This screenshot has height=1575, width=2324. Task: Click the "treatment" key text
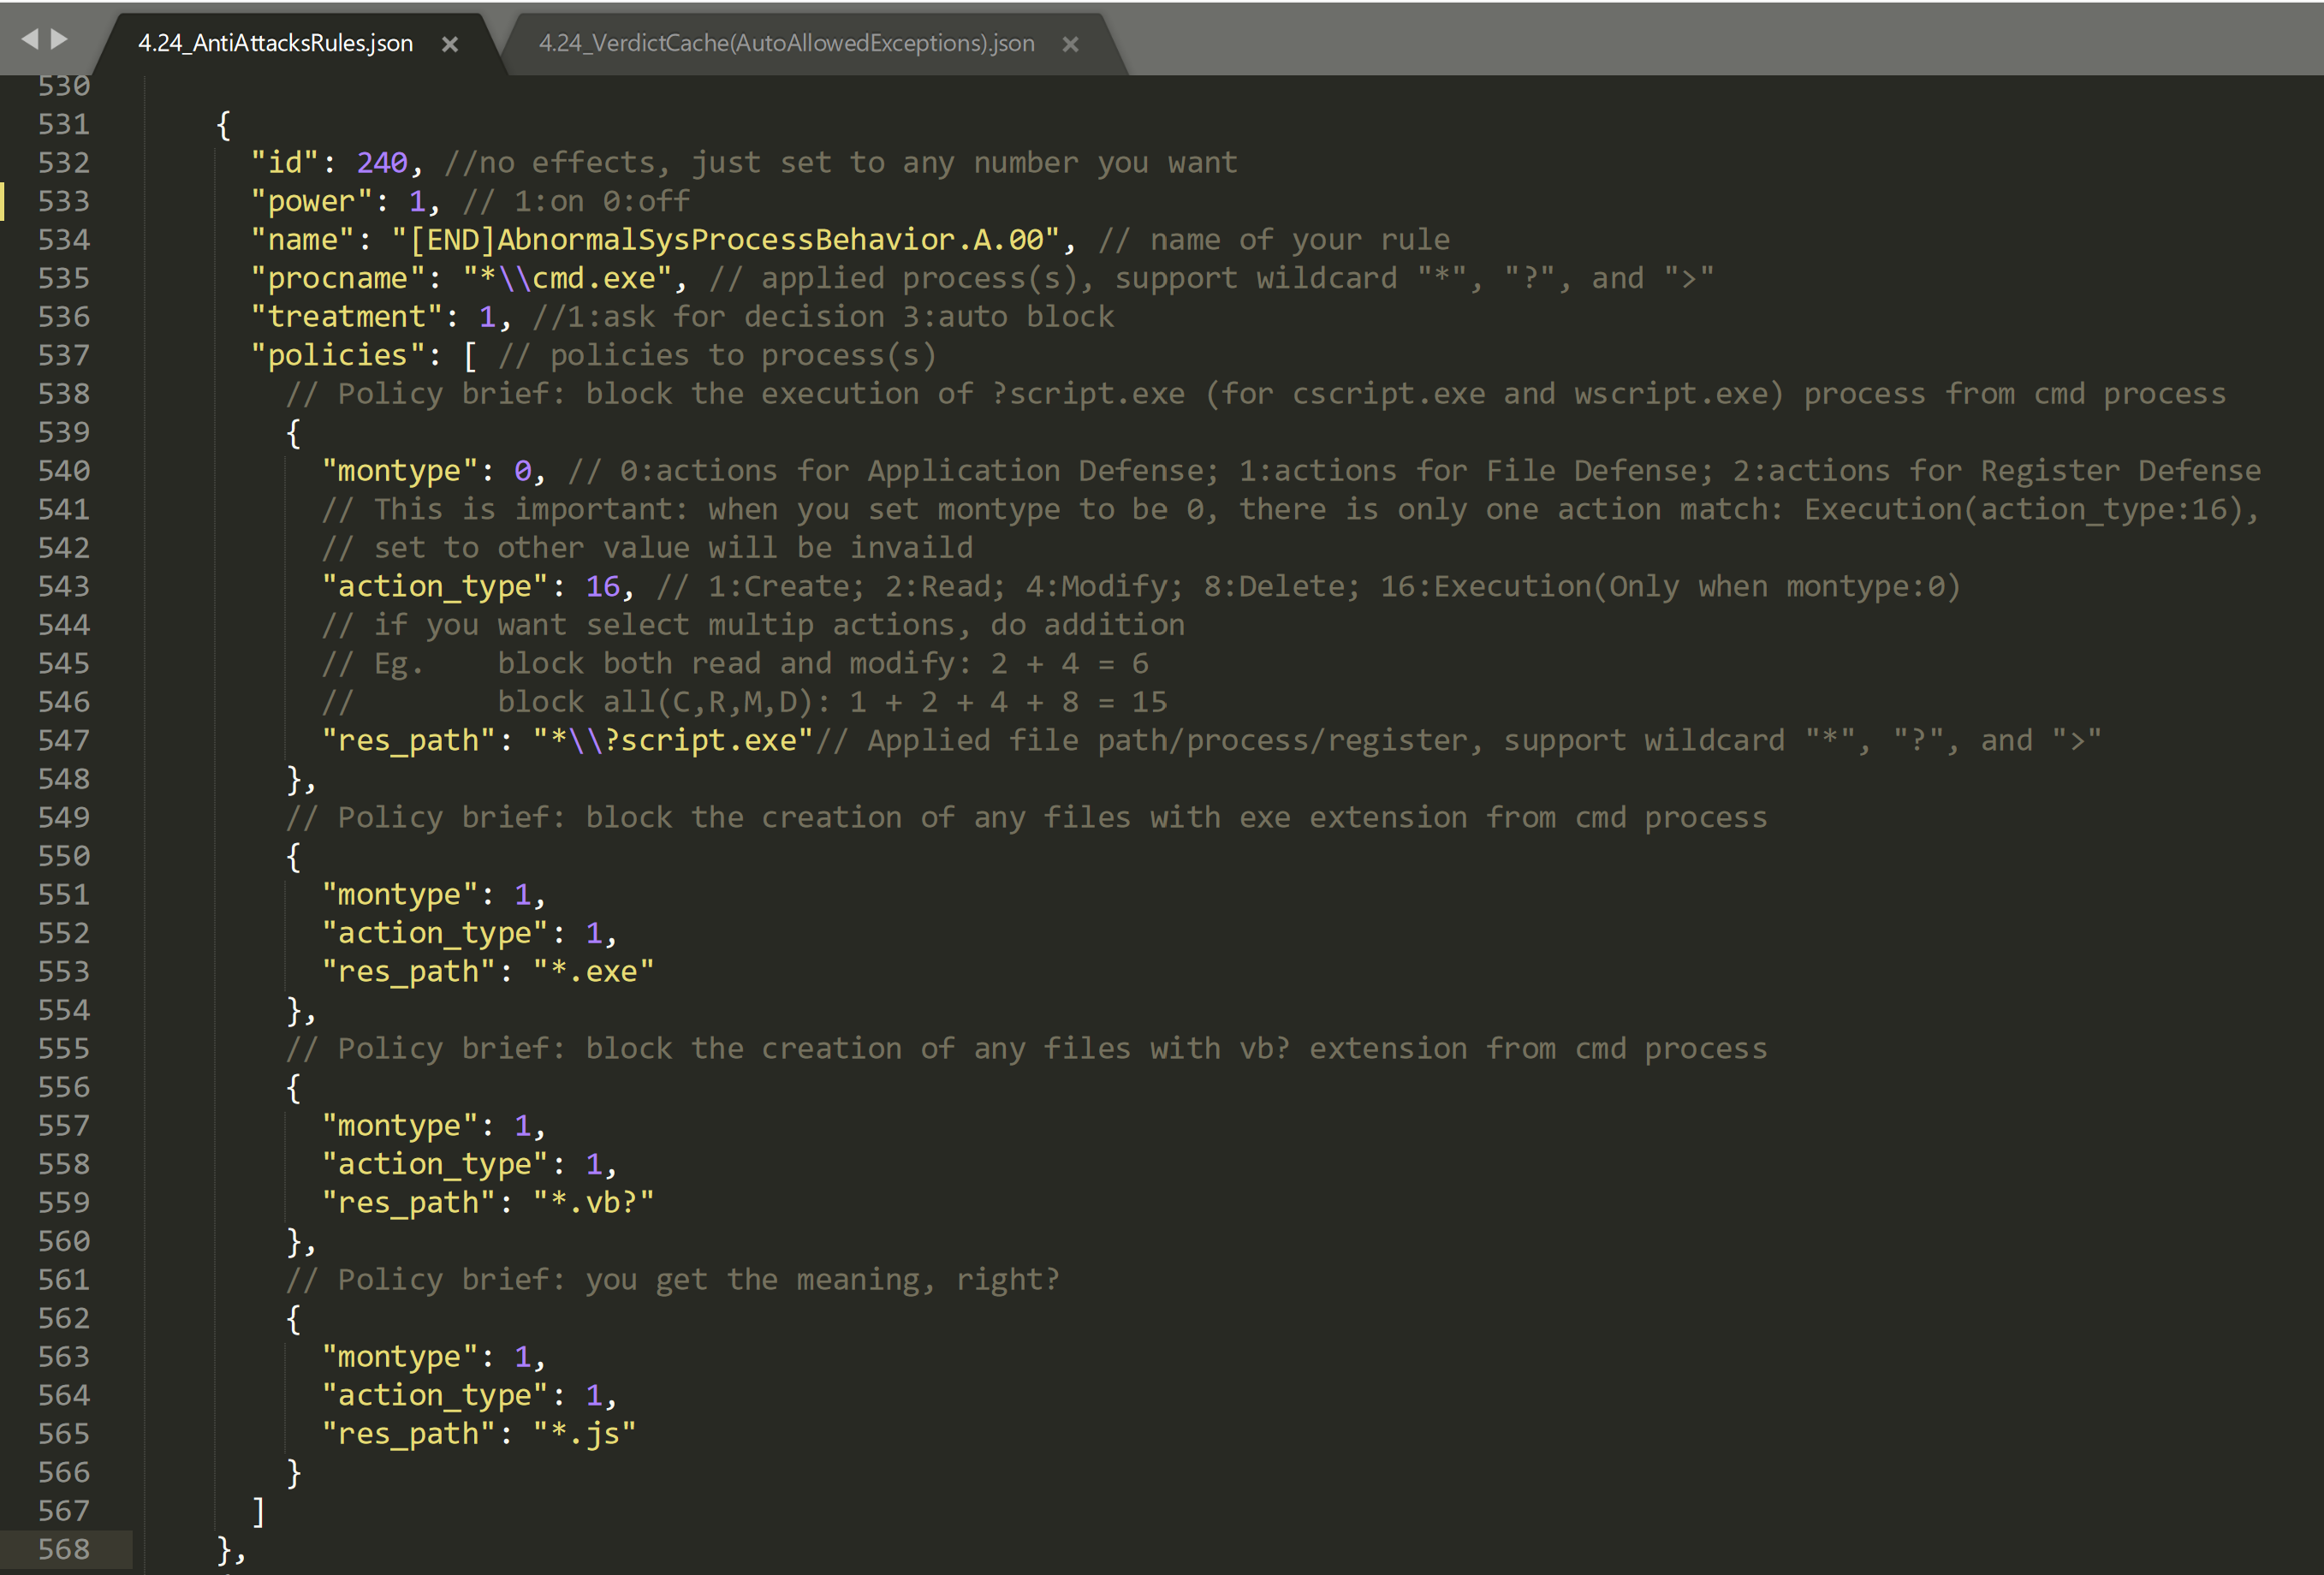(x=347, y=317)
